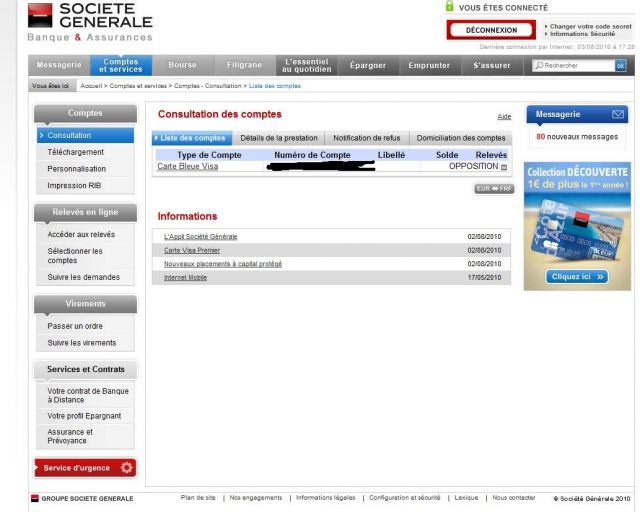Click Informations Sécurité link
The width and height of the screenshot is (640, 512).
(582, 34)
